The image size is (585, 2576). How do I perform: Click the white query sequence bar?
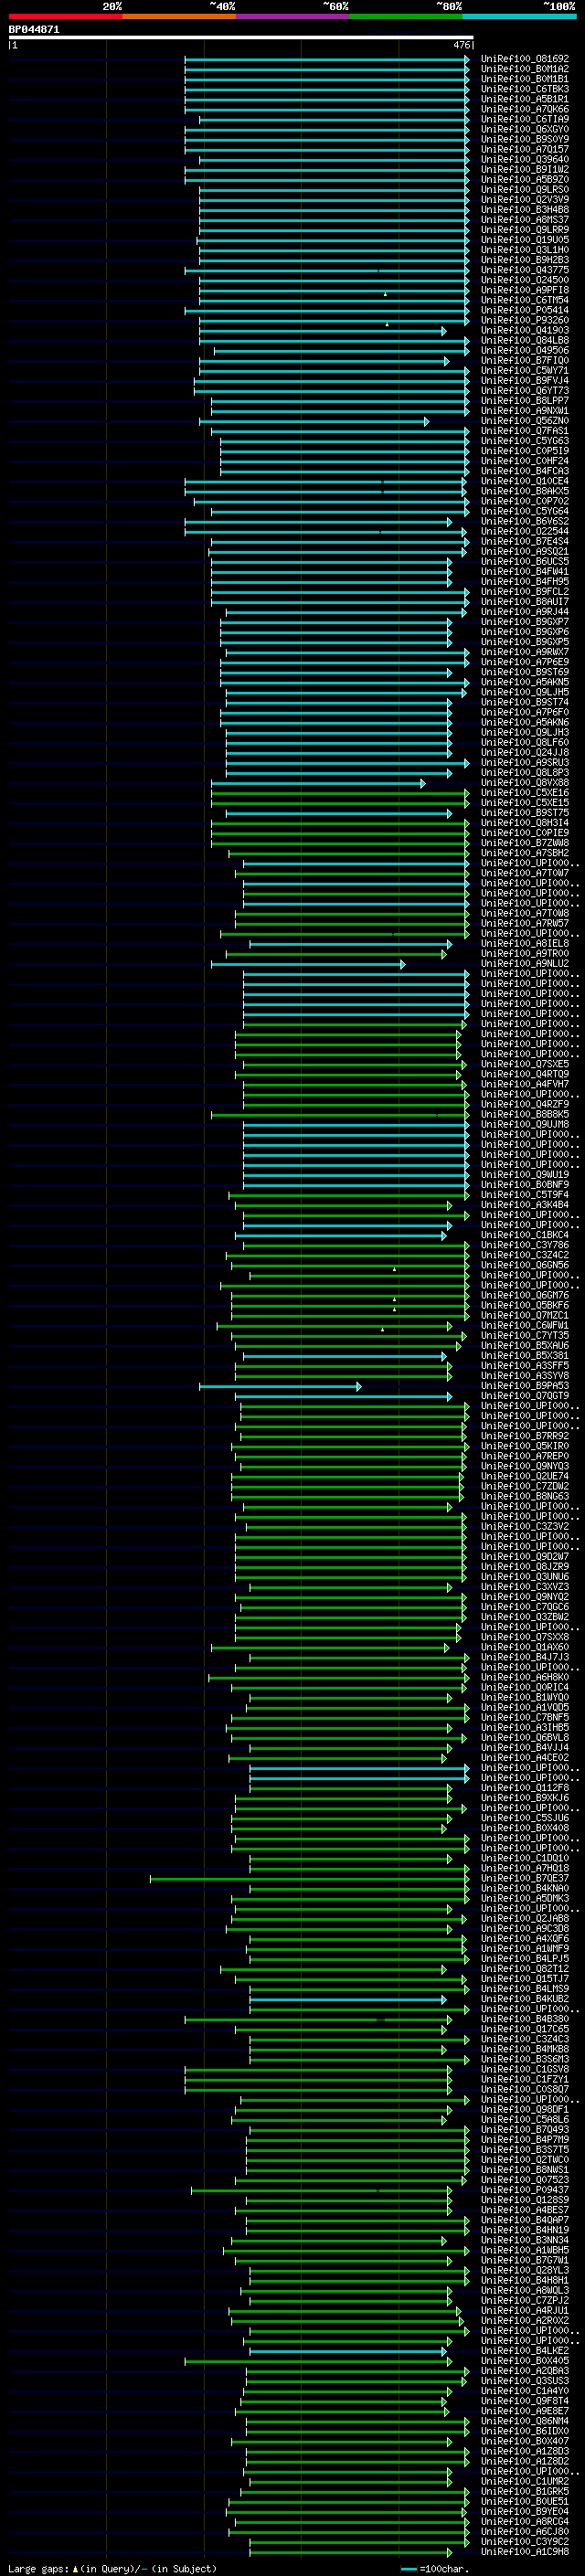[x=241, y=38]
